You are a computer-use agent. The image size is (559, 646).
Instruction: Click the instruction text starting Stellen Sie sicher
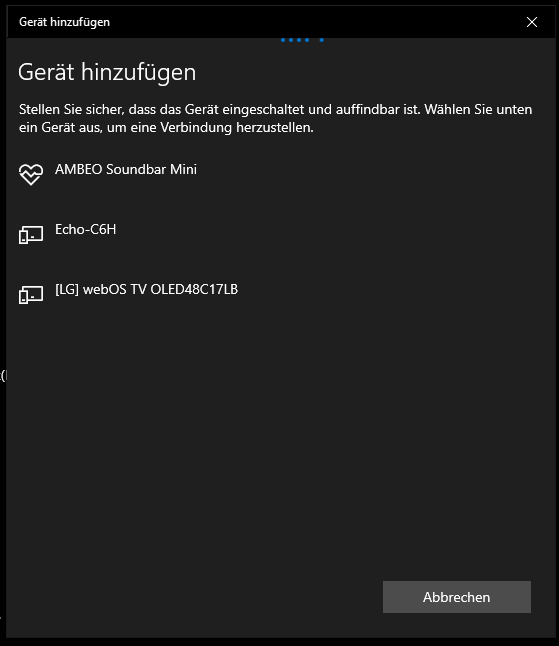pos(275,118)
